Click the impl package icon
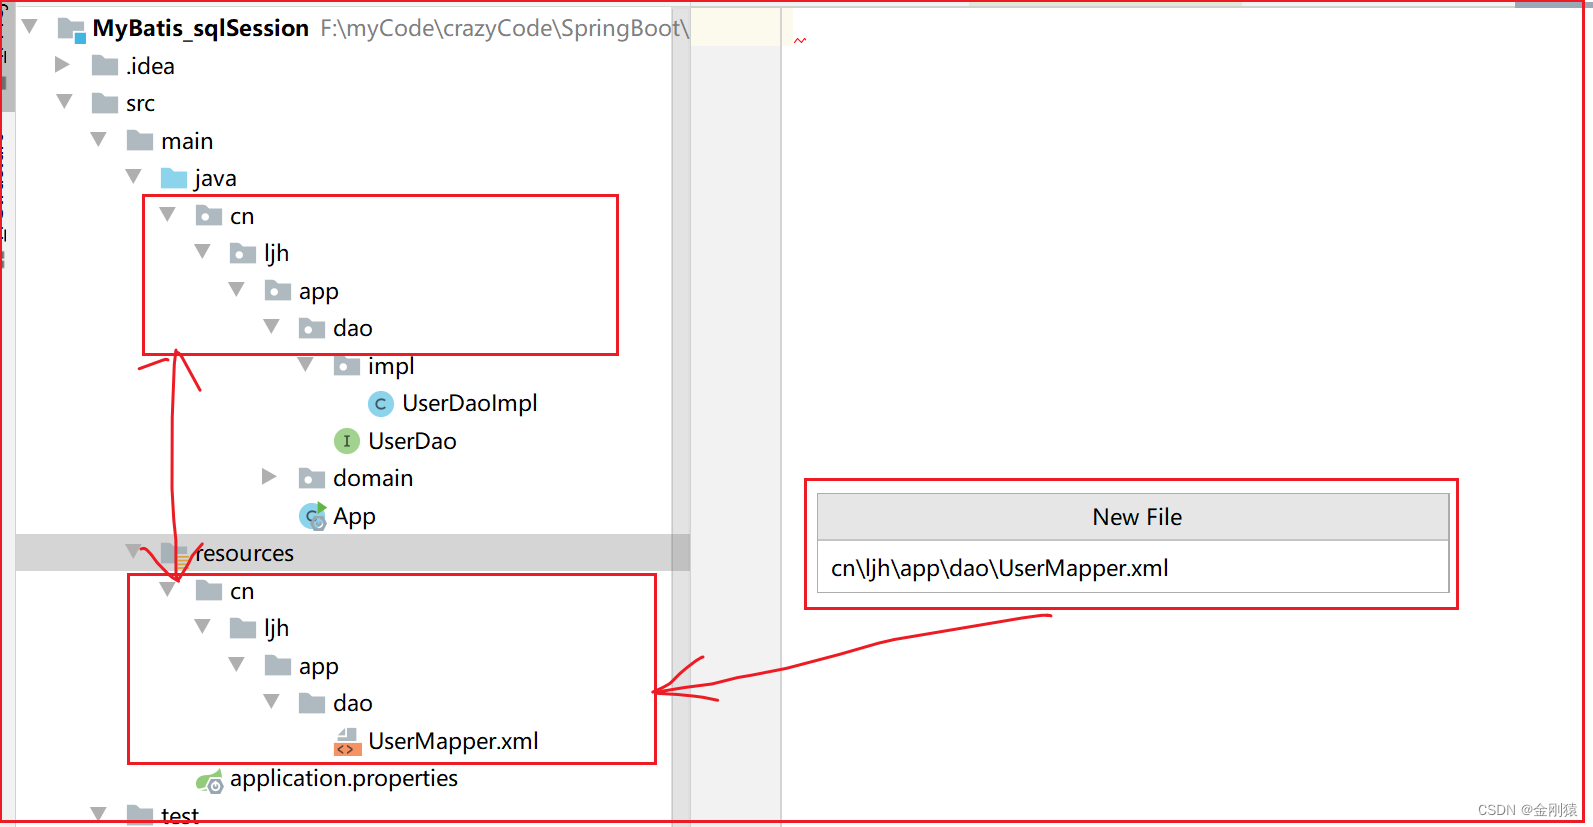The image size is (1593, 827). point(347,366)
